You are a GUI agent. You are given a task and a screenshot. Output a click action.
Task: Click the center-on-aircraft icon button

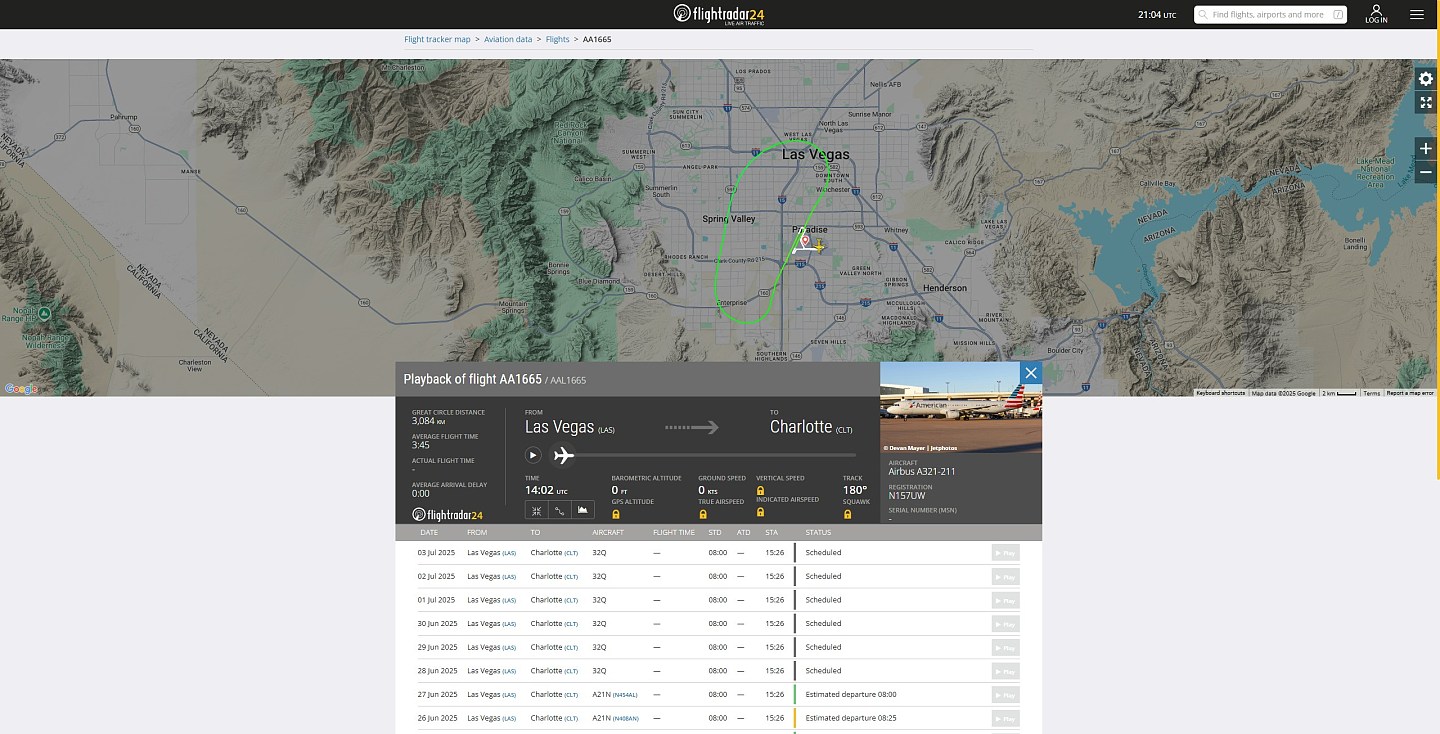tap(537, 510)
